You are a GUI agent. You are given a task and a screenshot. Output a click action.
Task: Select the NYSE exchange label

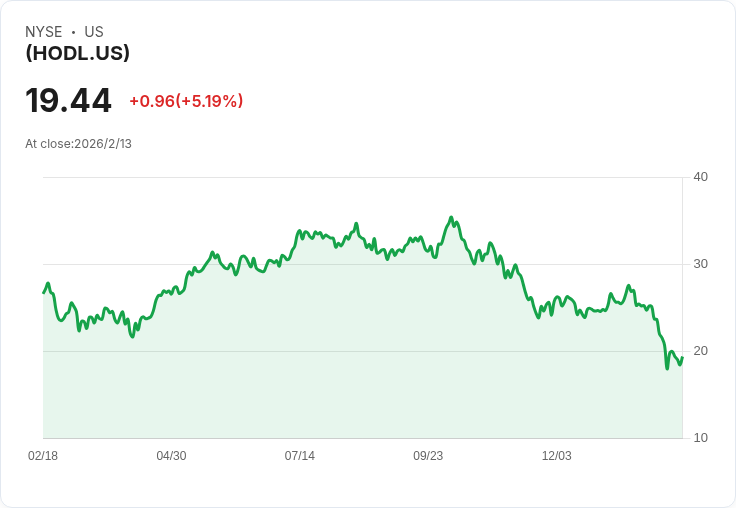click(x=44, y=32)
